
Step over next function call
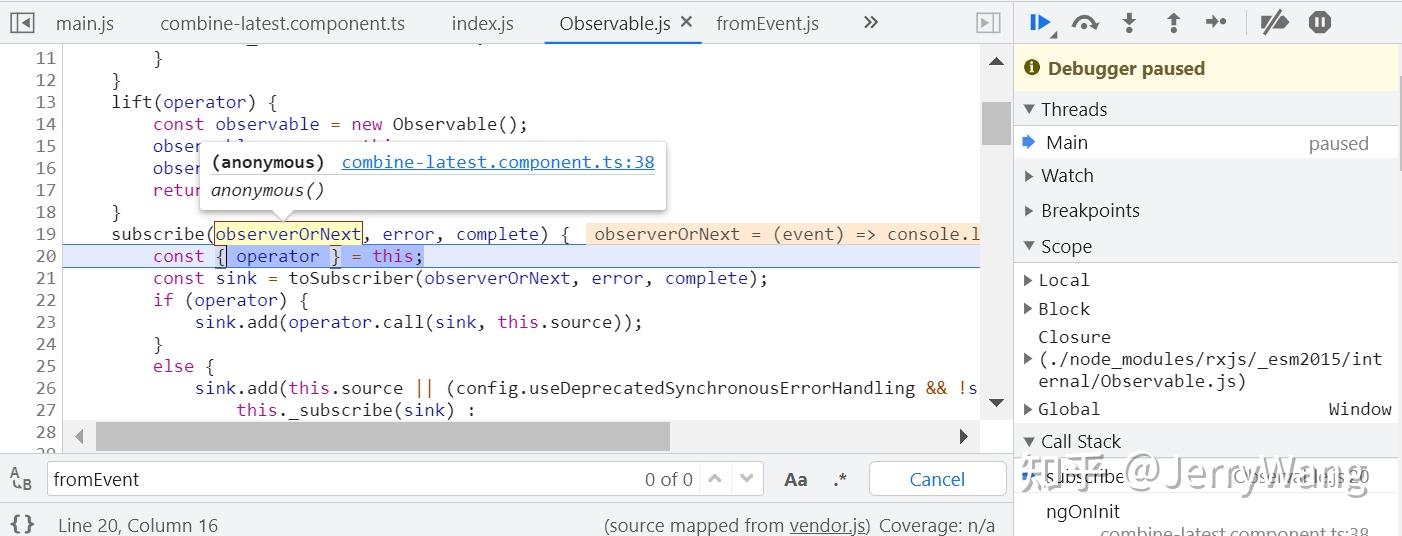pos(1085,22)
